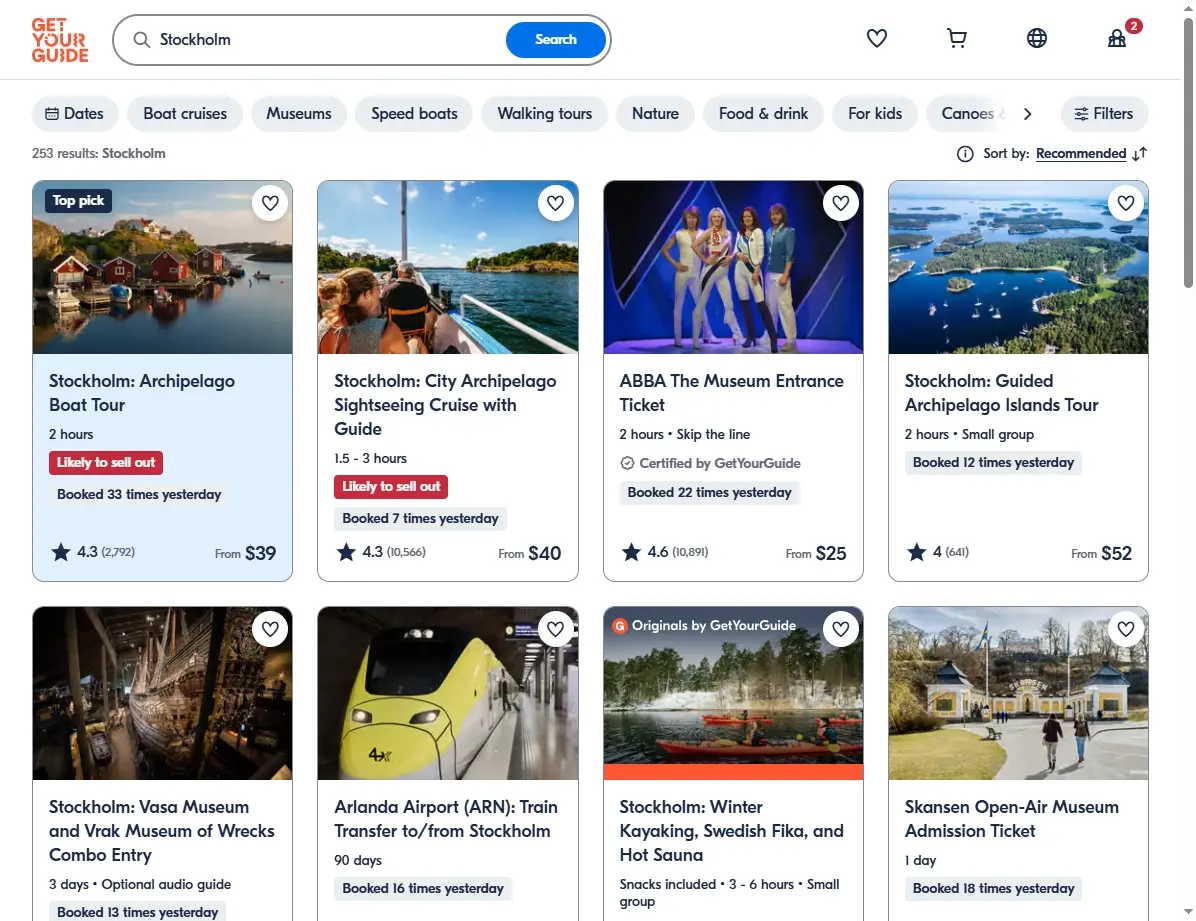Select the Boat cruises category chip

pyautogui.click(x=185, y=114)
